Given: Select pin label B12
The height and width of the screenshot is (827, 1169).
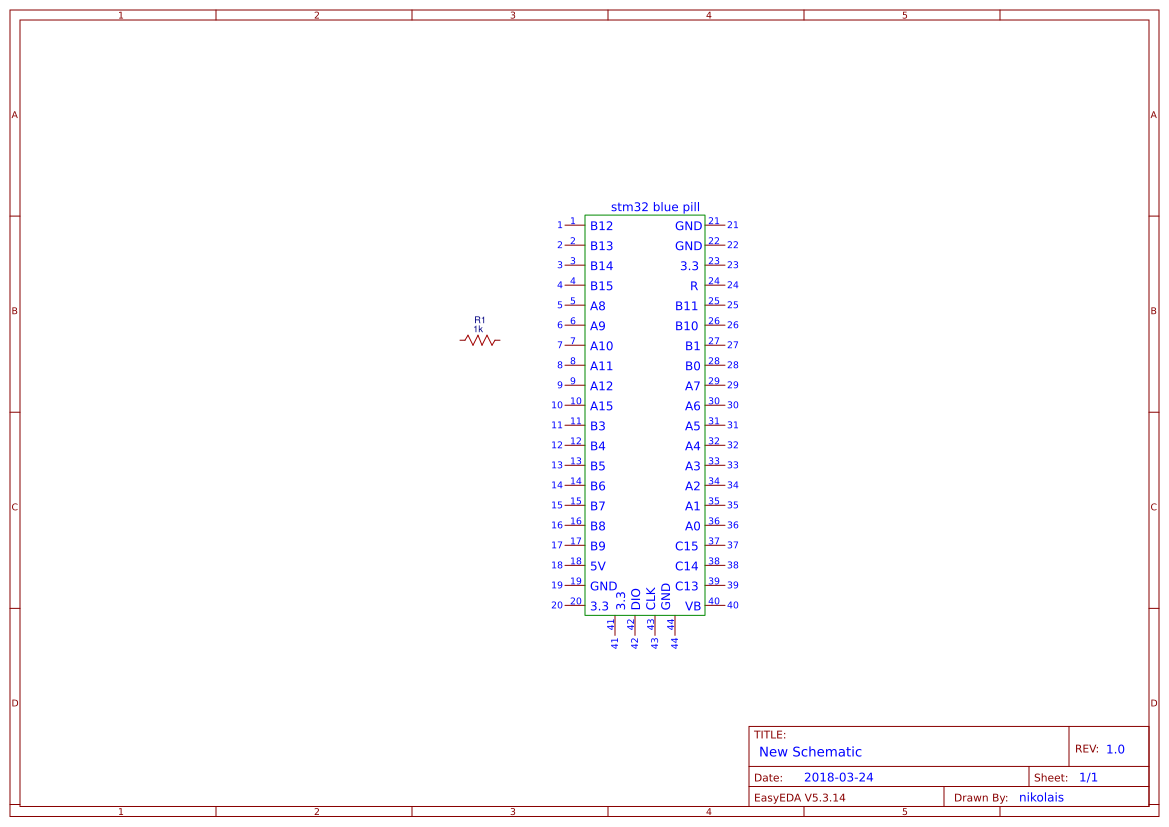Looking at the screenshot, I should (601, 226).
